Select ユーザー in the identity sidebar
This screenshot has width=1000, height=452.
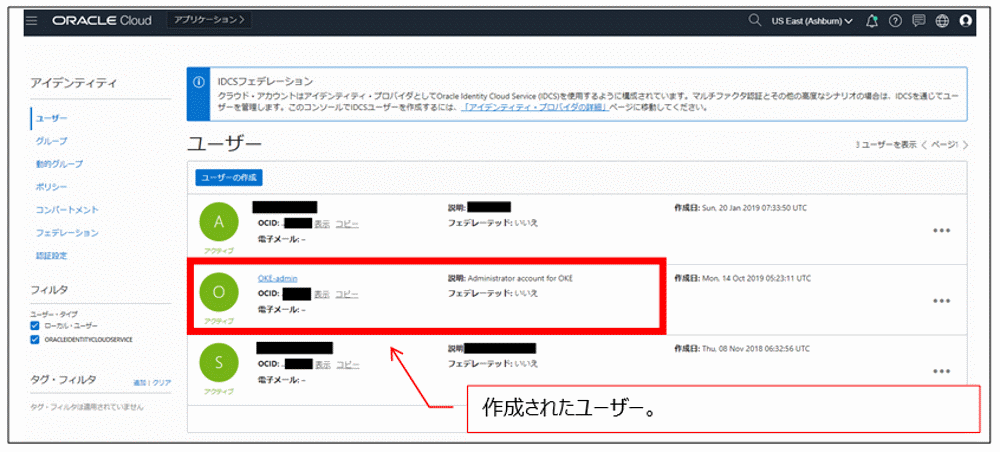pos(52,119)
